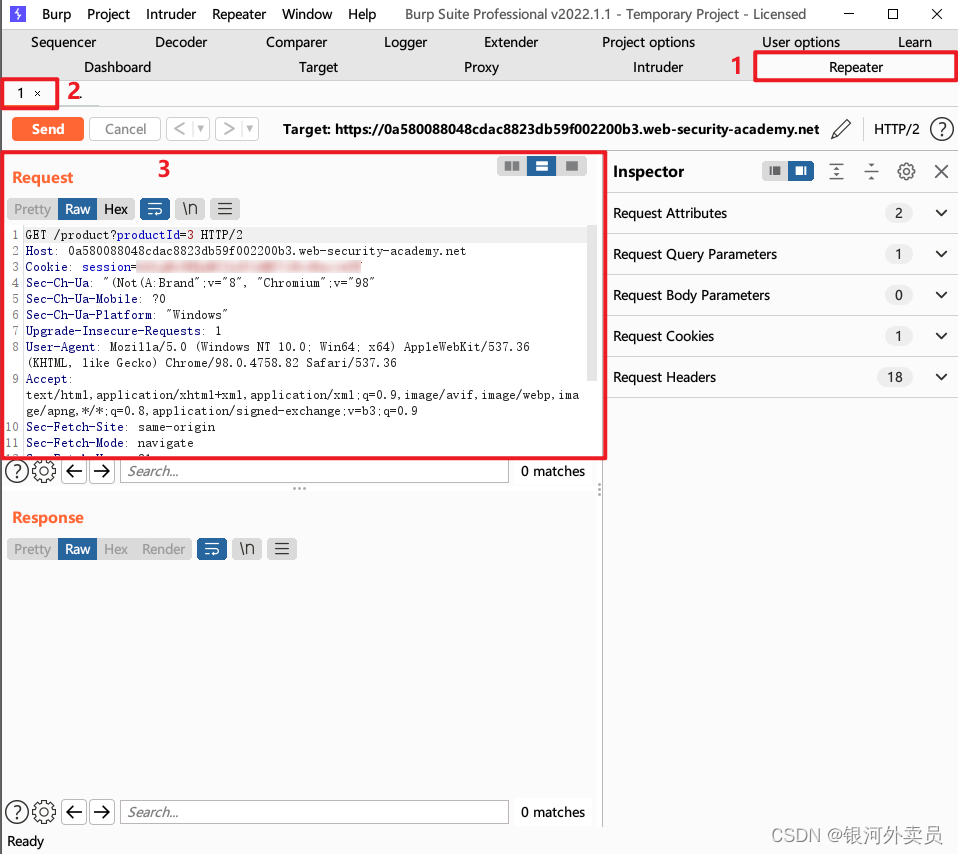958x854 pixels.
Task: Click HTTP/2 protocol label
Action: pos(896,129)
